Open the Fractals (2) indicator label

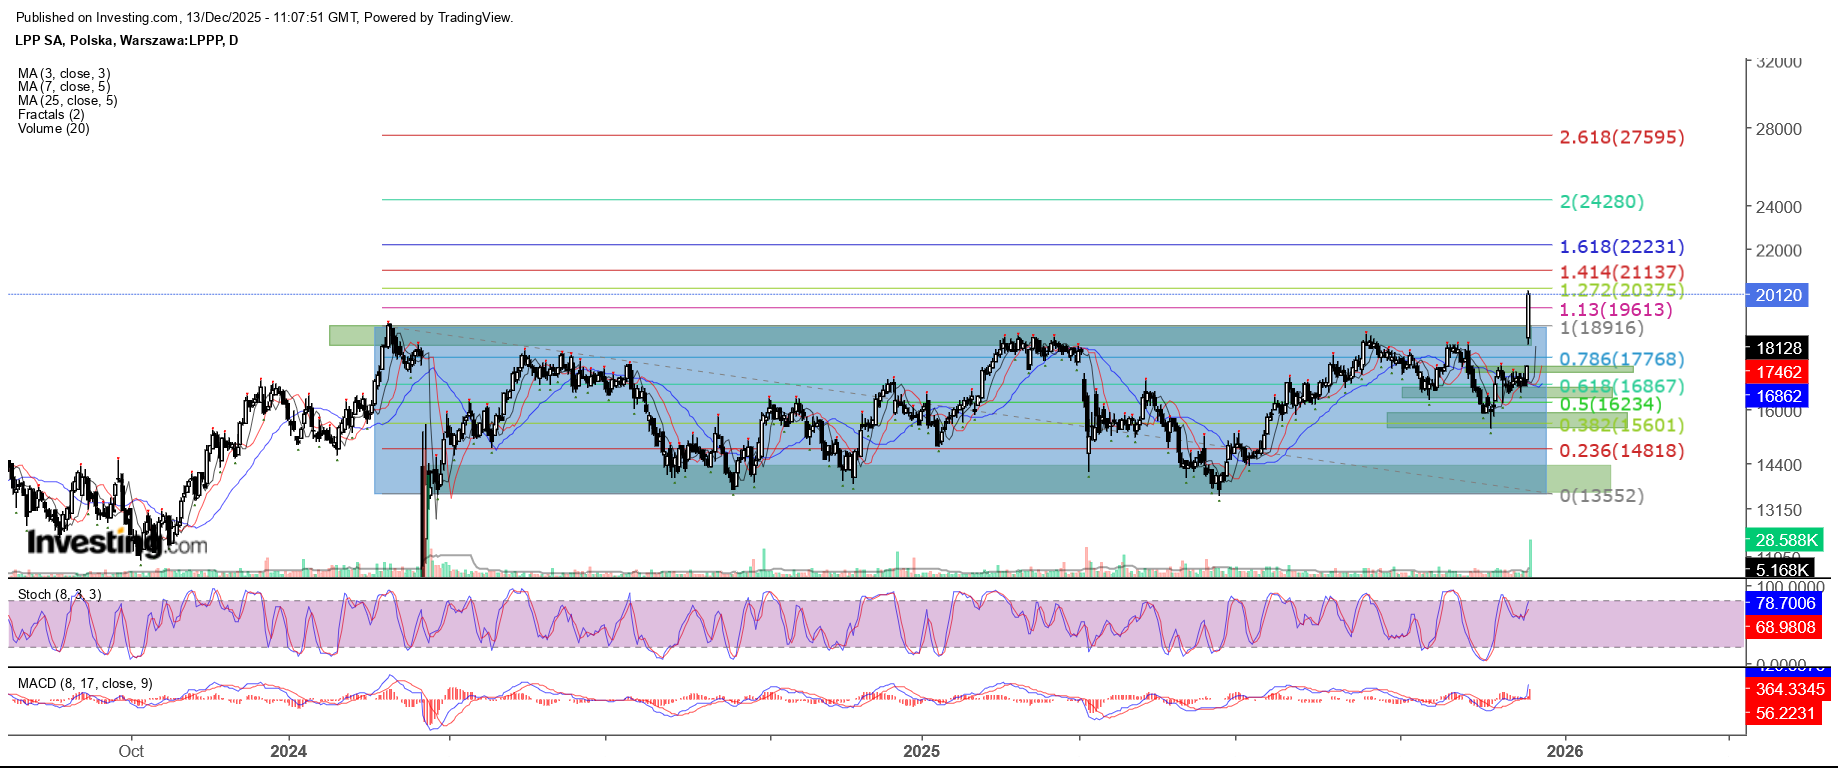click(48, 115)
